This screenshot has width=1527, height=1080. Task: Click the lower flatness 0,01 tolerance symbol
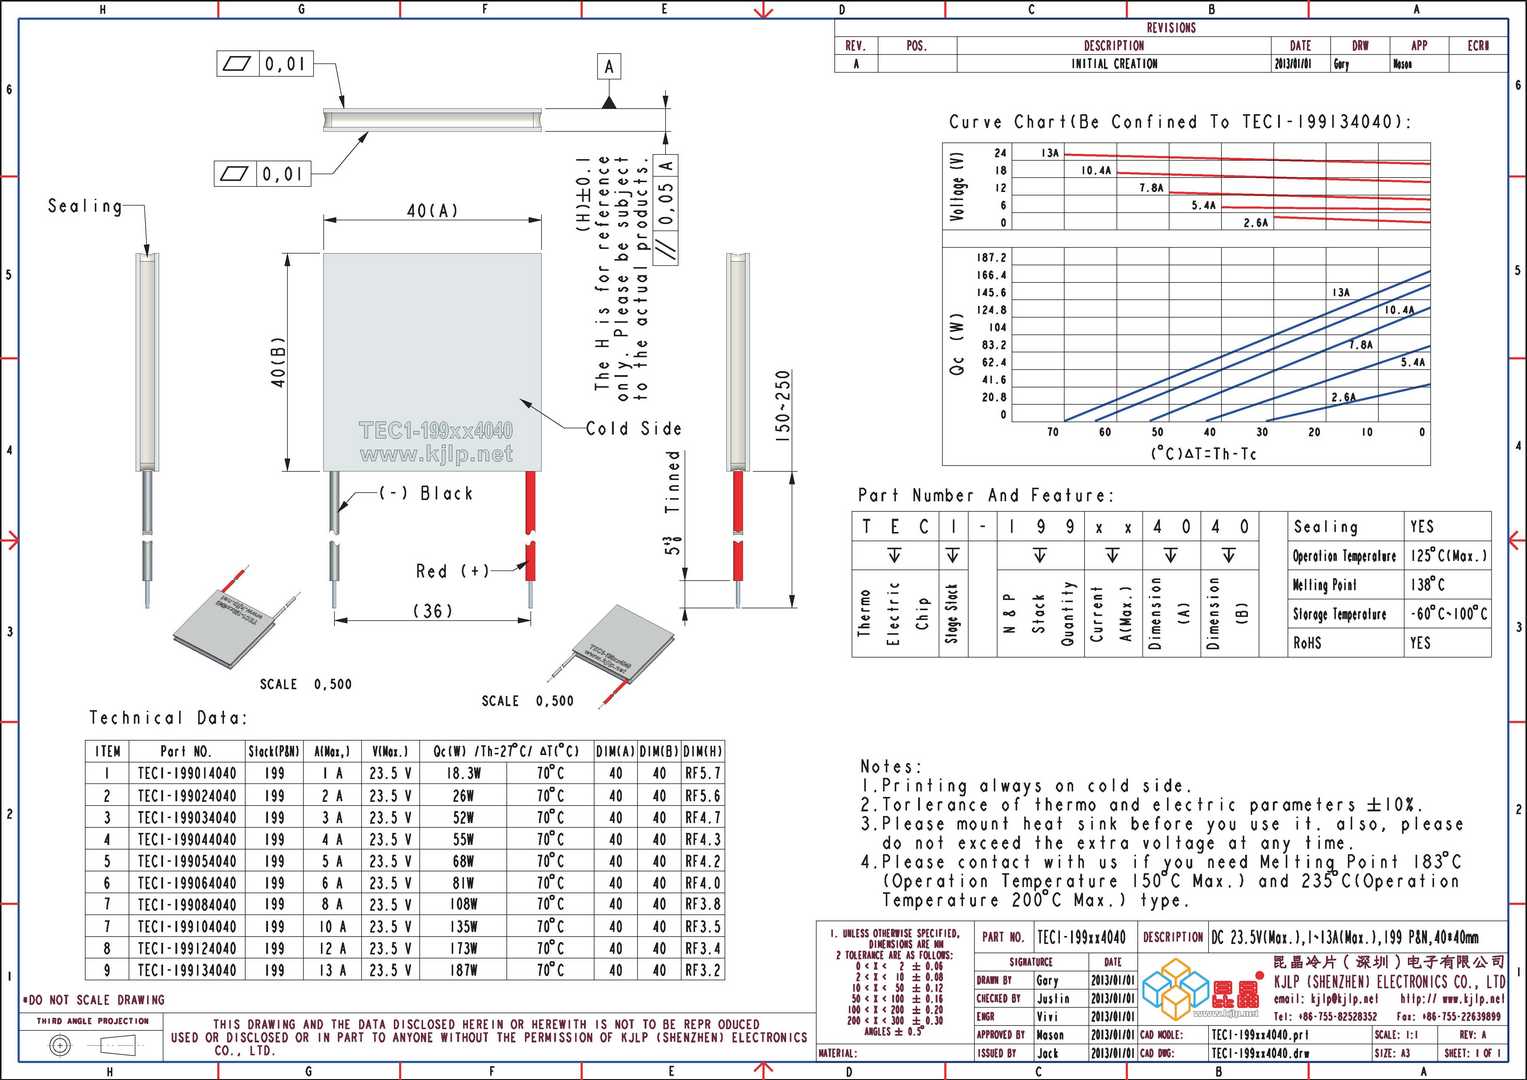pyautogui.click(x=264, y=174)
